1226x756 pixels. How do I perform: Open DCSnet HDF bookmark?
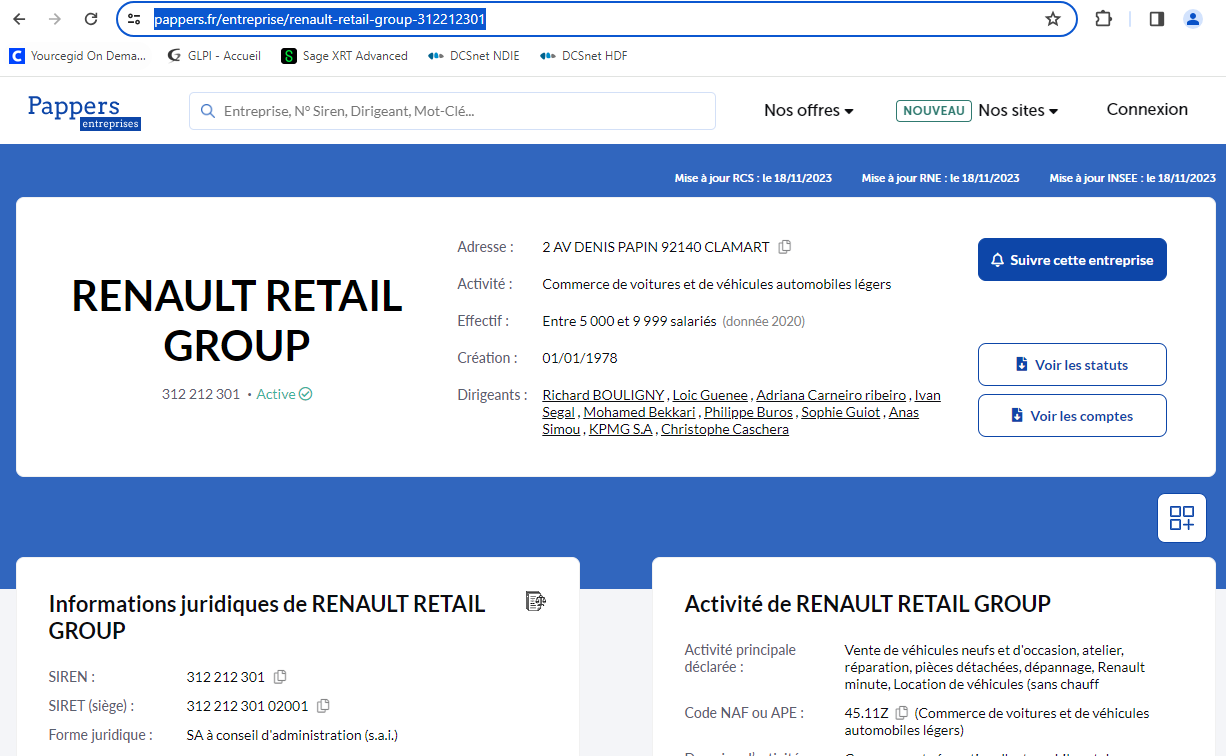click(x=584, y=56)
